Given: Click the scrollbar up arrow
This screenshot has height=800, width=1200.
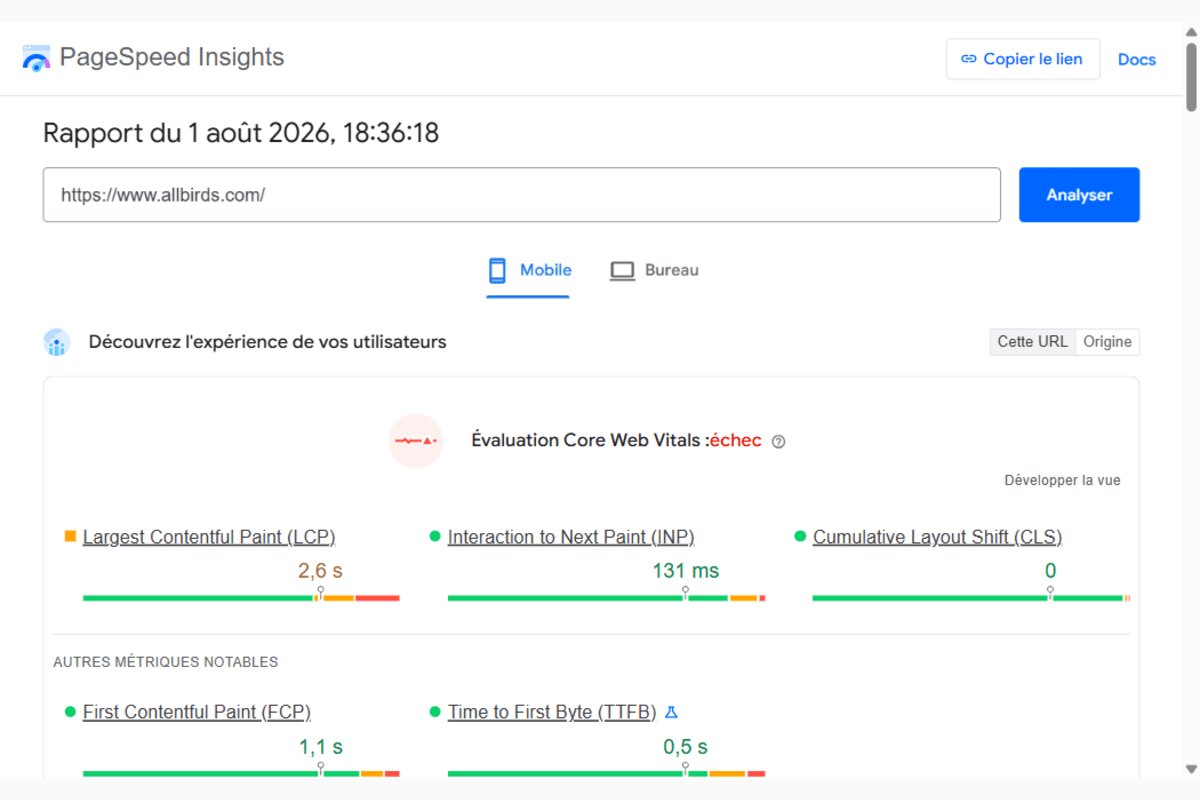Looking at the screenshot, I should 1191,31.
